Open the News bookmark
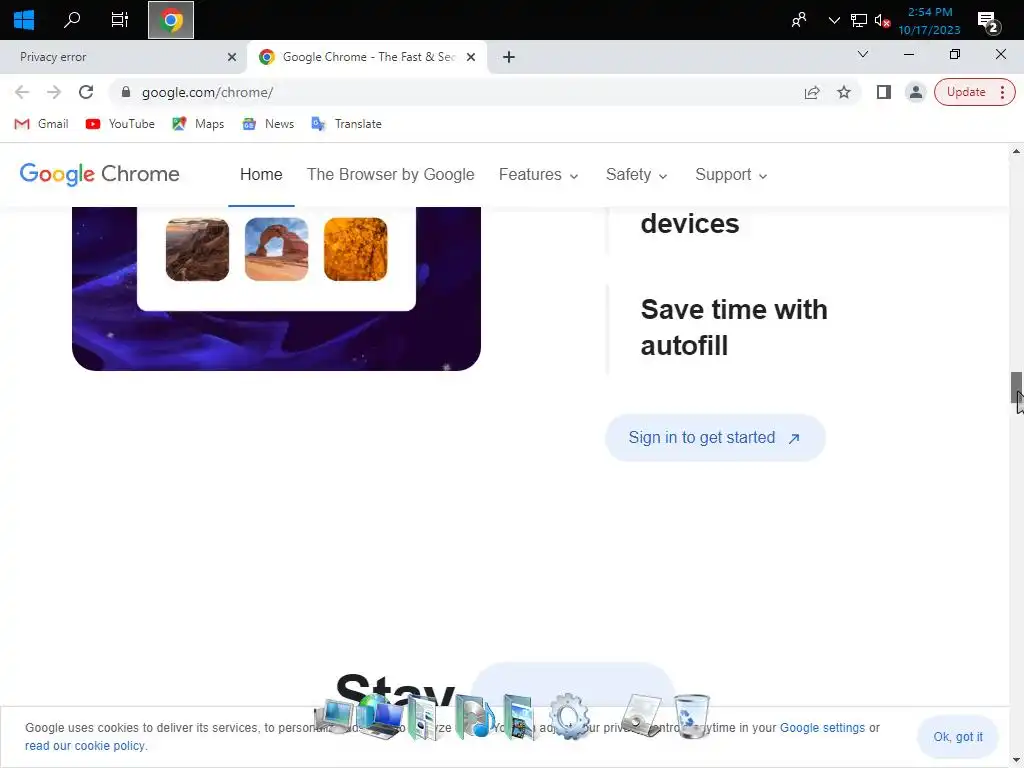 pos(268,123)
